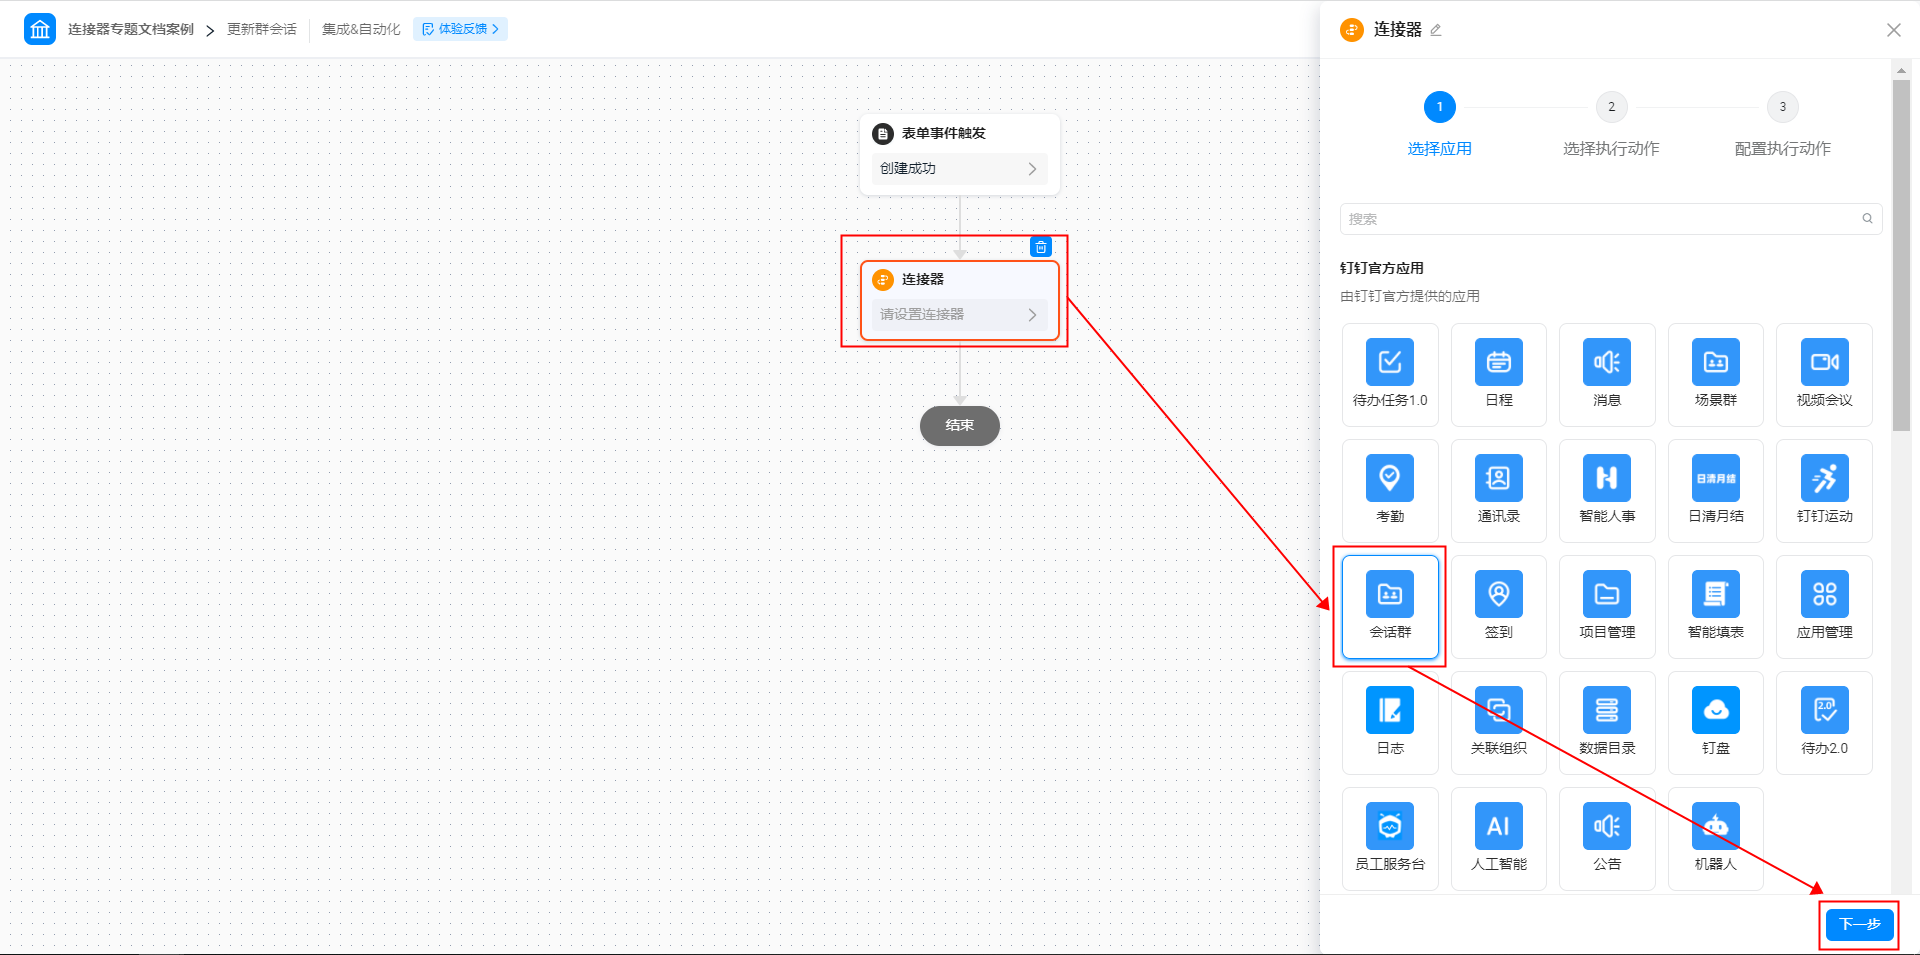Choose the 签到 check-in app
The width and height of the screenshot is (1920, 955).
coord(1498,606)
